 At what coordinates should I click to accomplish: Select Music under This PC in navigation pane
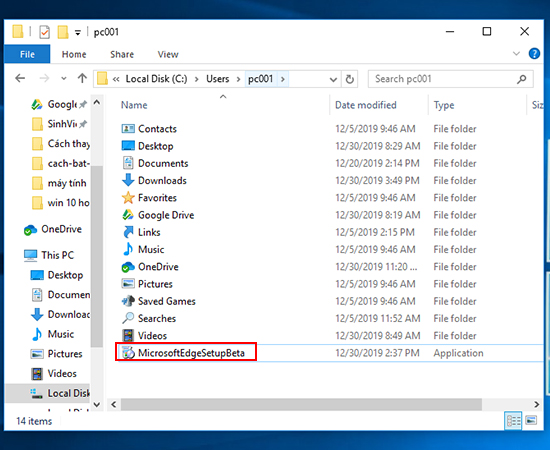click(x=53, y=334)
